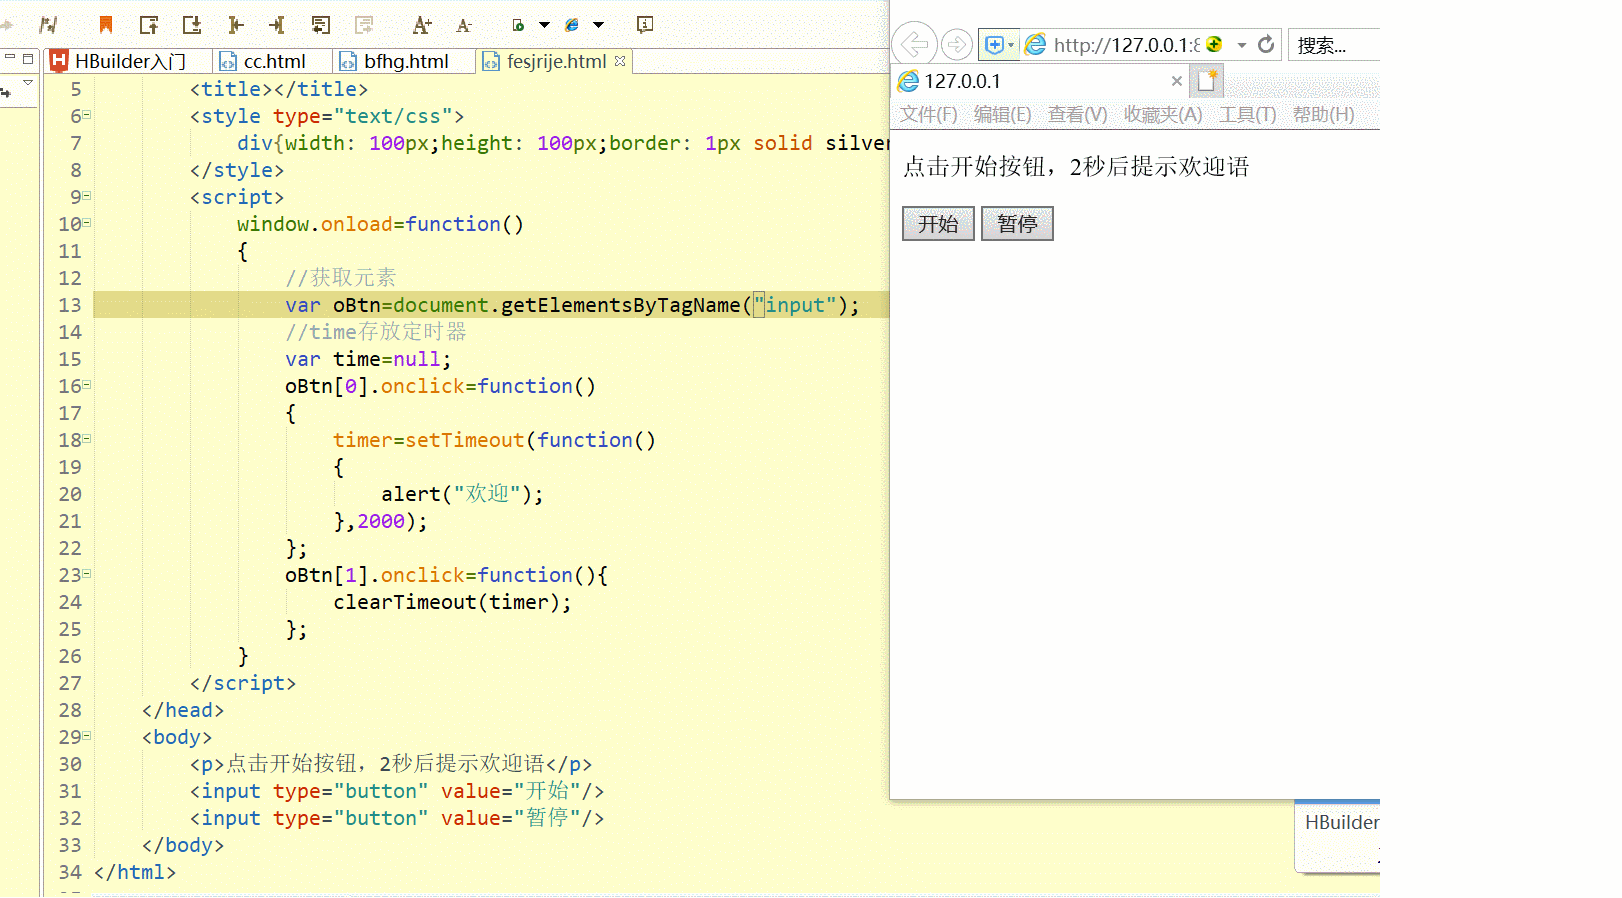Click line number 13 in the gutter
The image size is (1622, 898).
(x=69, y=305)
